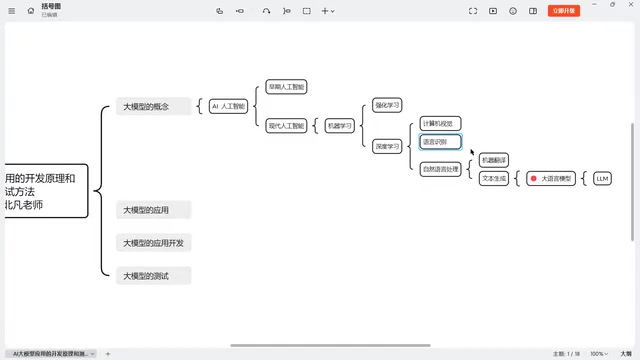Go to the Home screen icon
640x360 pixels.
click(x=31, y=11)
